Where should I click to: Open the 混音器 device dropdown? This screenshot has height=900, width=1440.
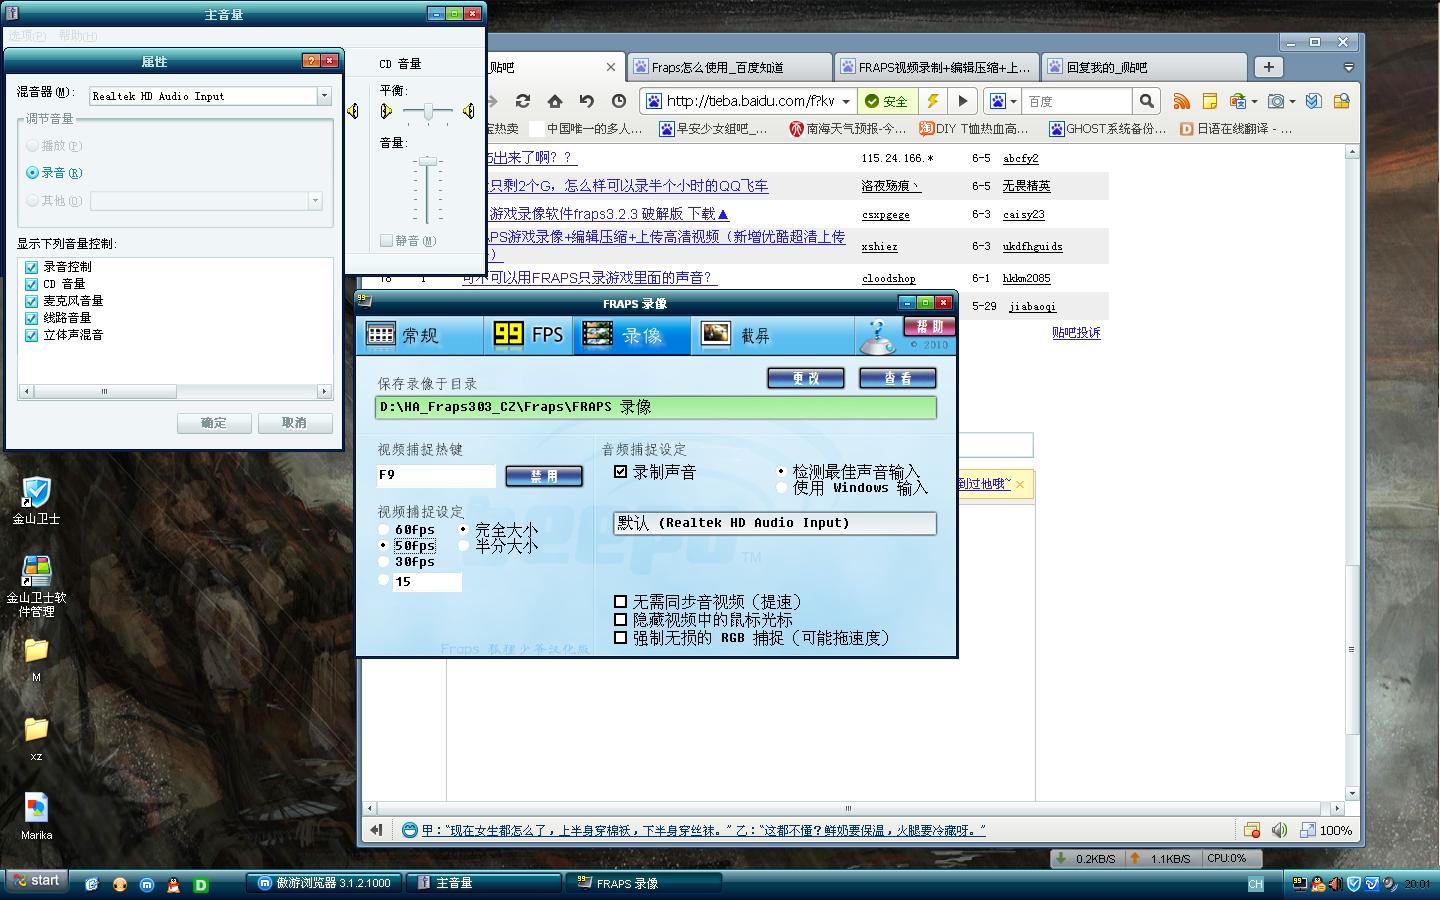click(x=323, y=96)
